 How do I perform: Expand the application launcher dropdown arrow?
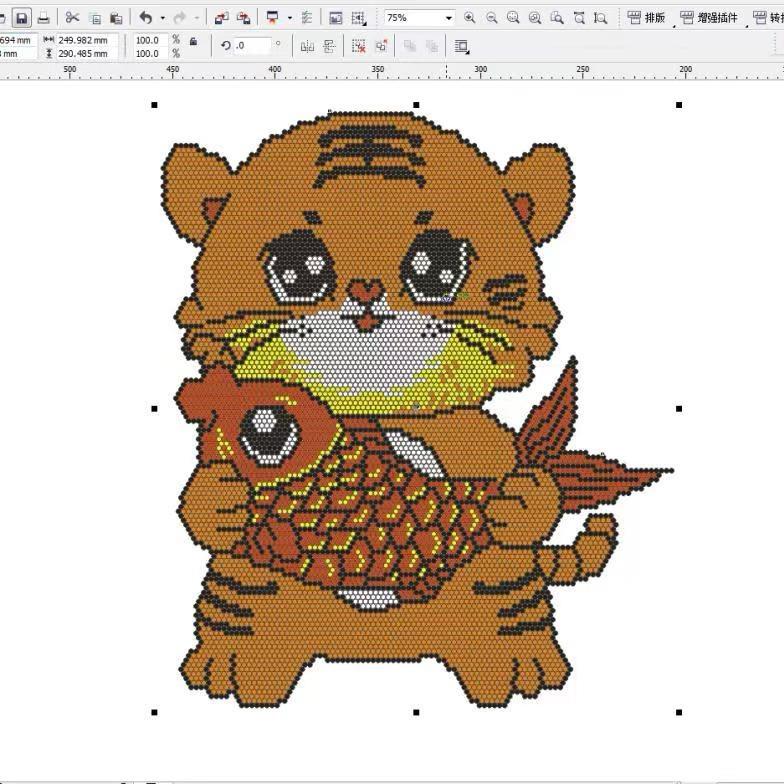290,18
